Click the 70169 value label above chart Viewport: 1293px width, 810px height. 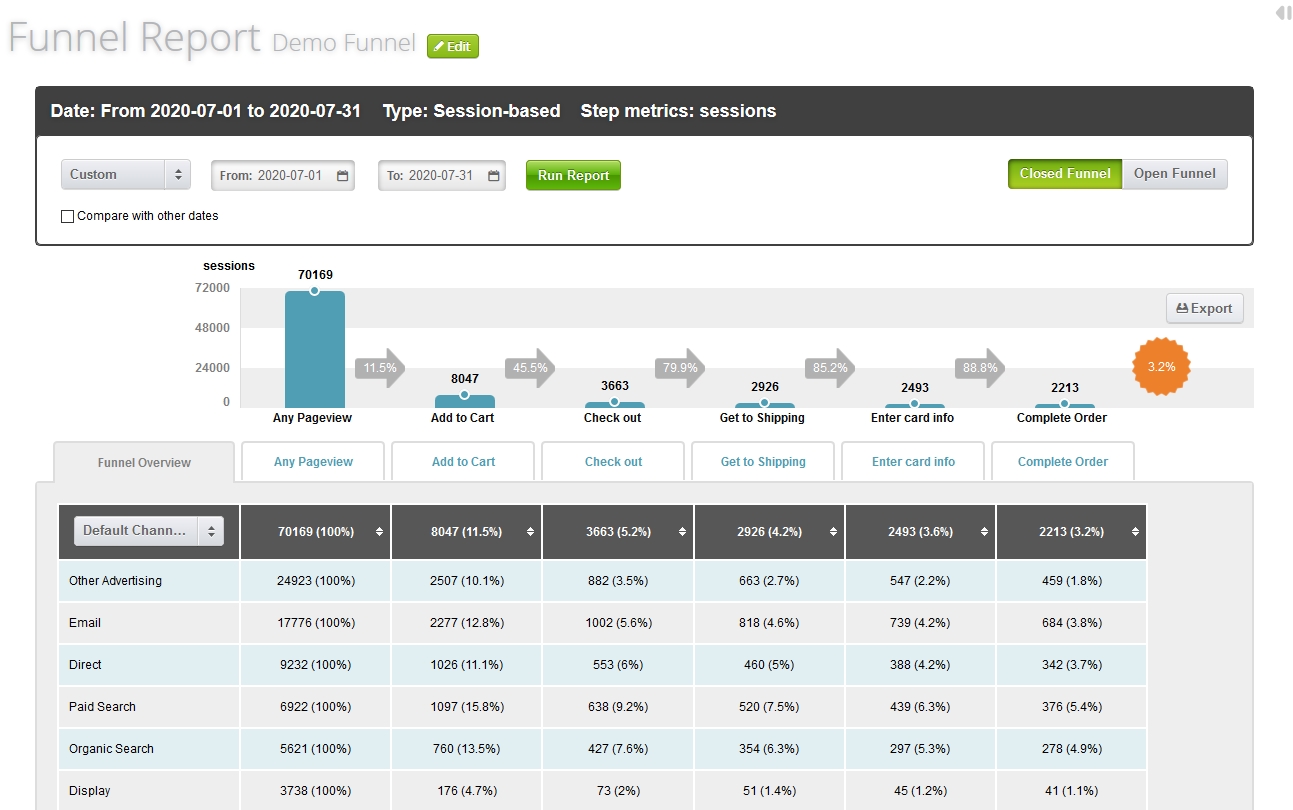315,274
